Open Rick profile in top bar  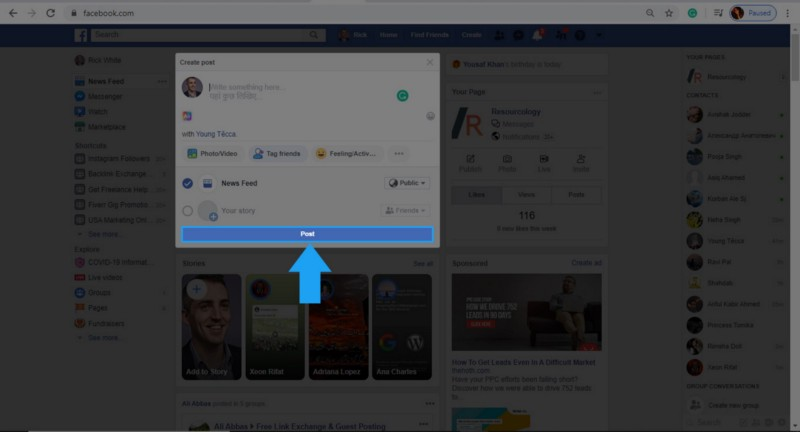pyautogui.click(x=353, y=35)
